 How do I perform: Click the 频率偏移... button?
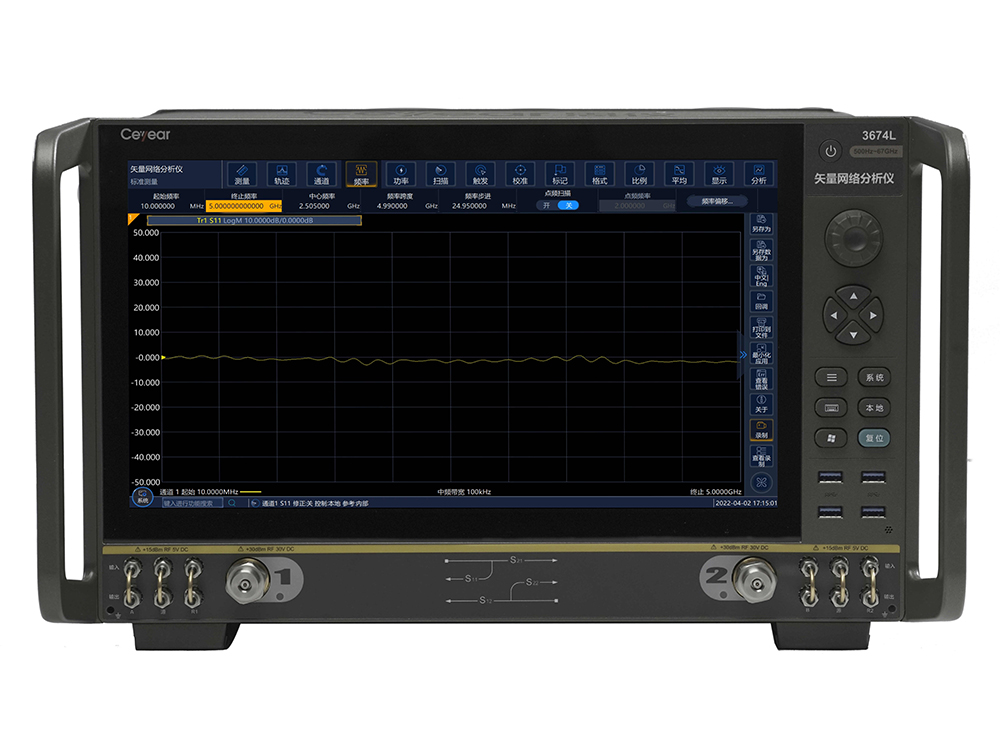coord(717,201)
